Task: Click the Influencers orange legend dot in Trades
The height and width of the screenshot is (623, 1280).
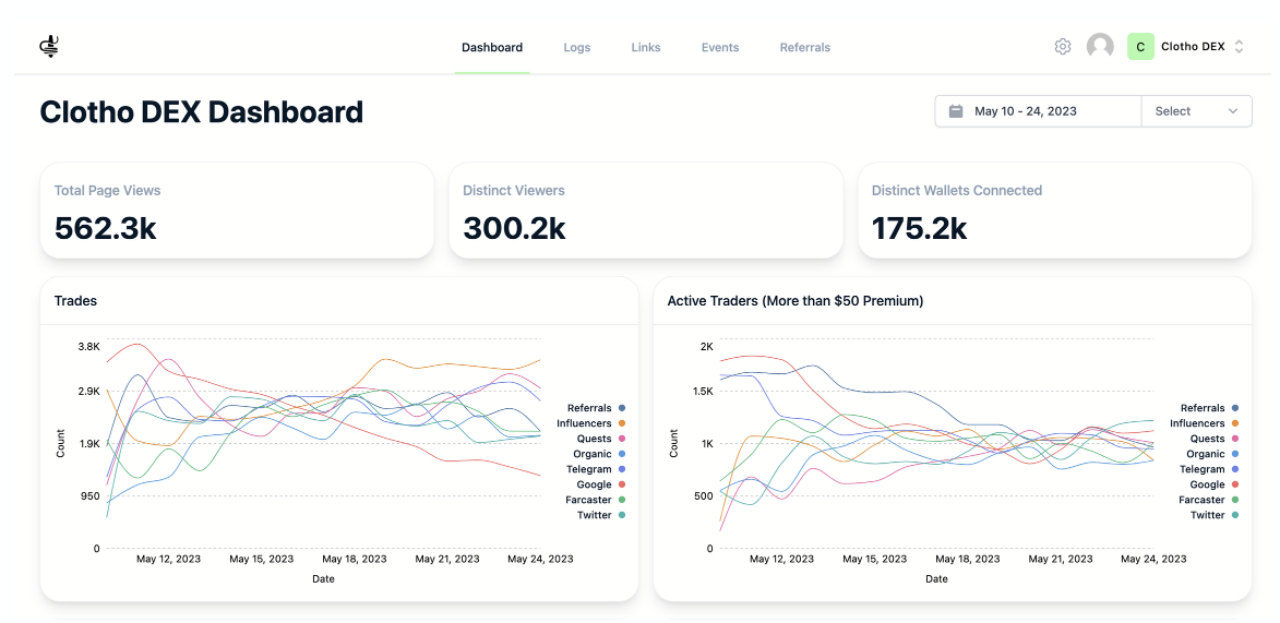Action: pyautogui.click(x=622, y=423)
